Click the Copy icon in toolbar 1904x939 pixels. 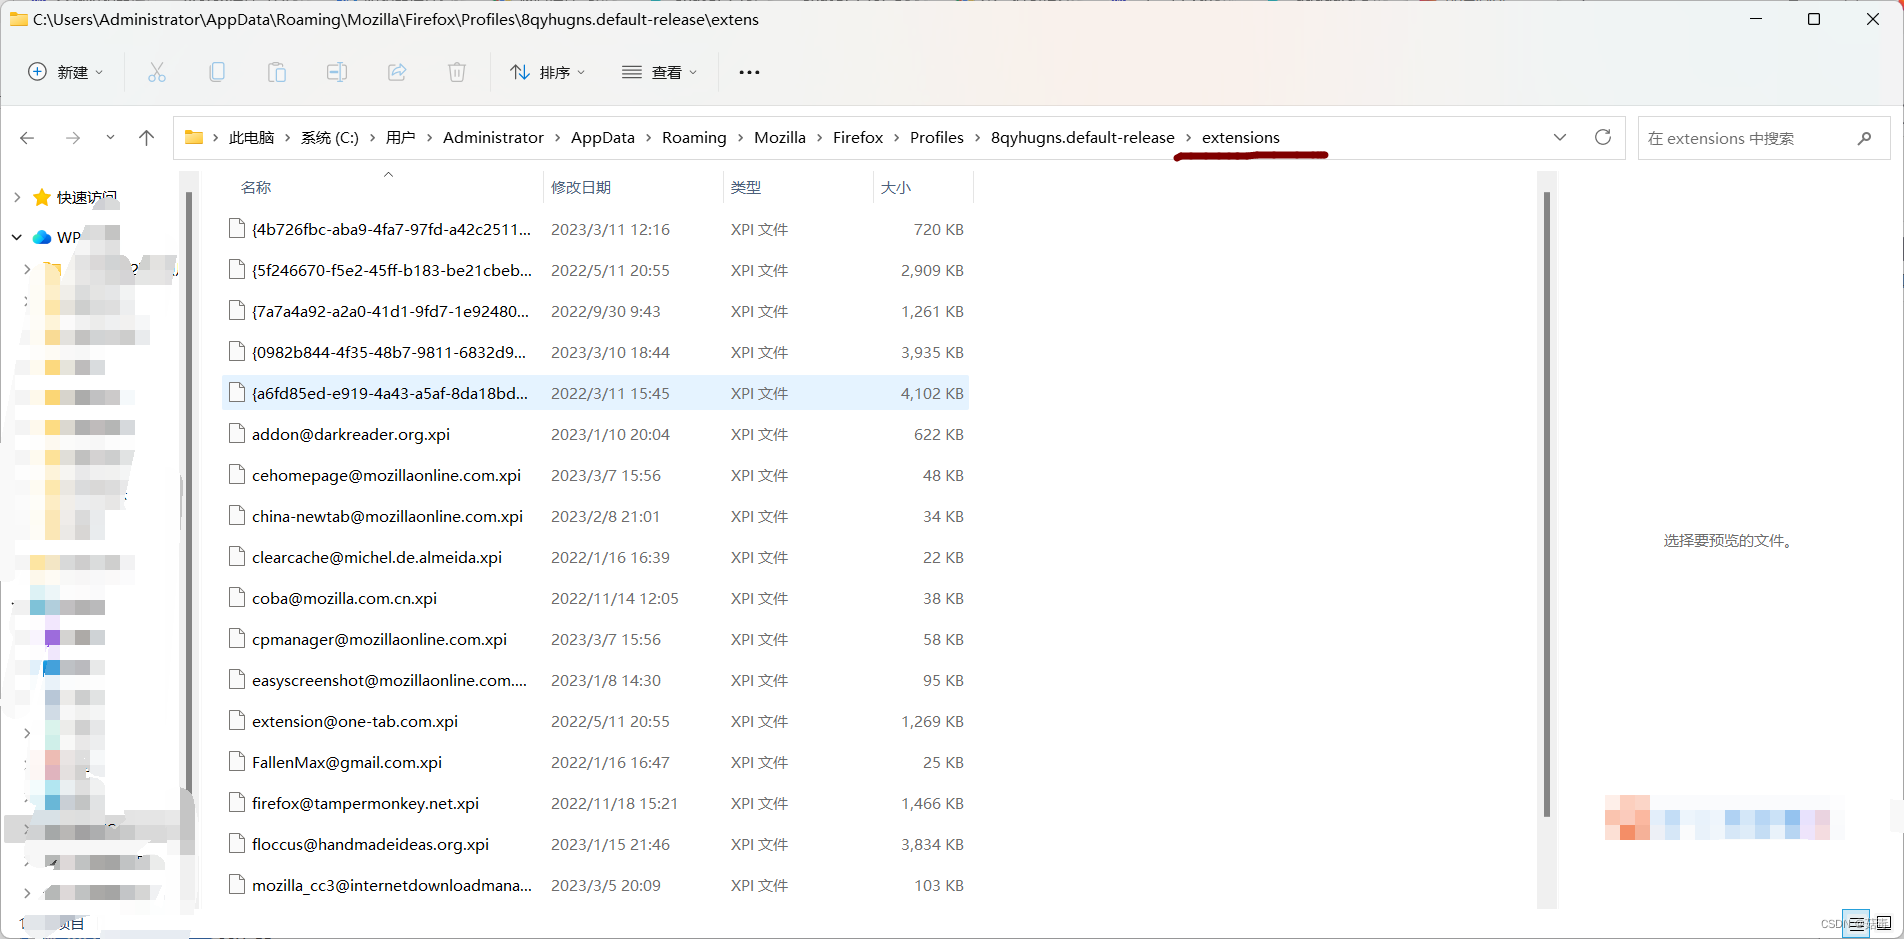(x=217, y=72)
